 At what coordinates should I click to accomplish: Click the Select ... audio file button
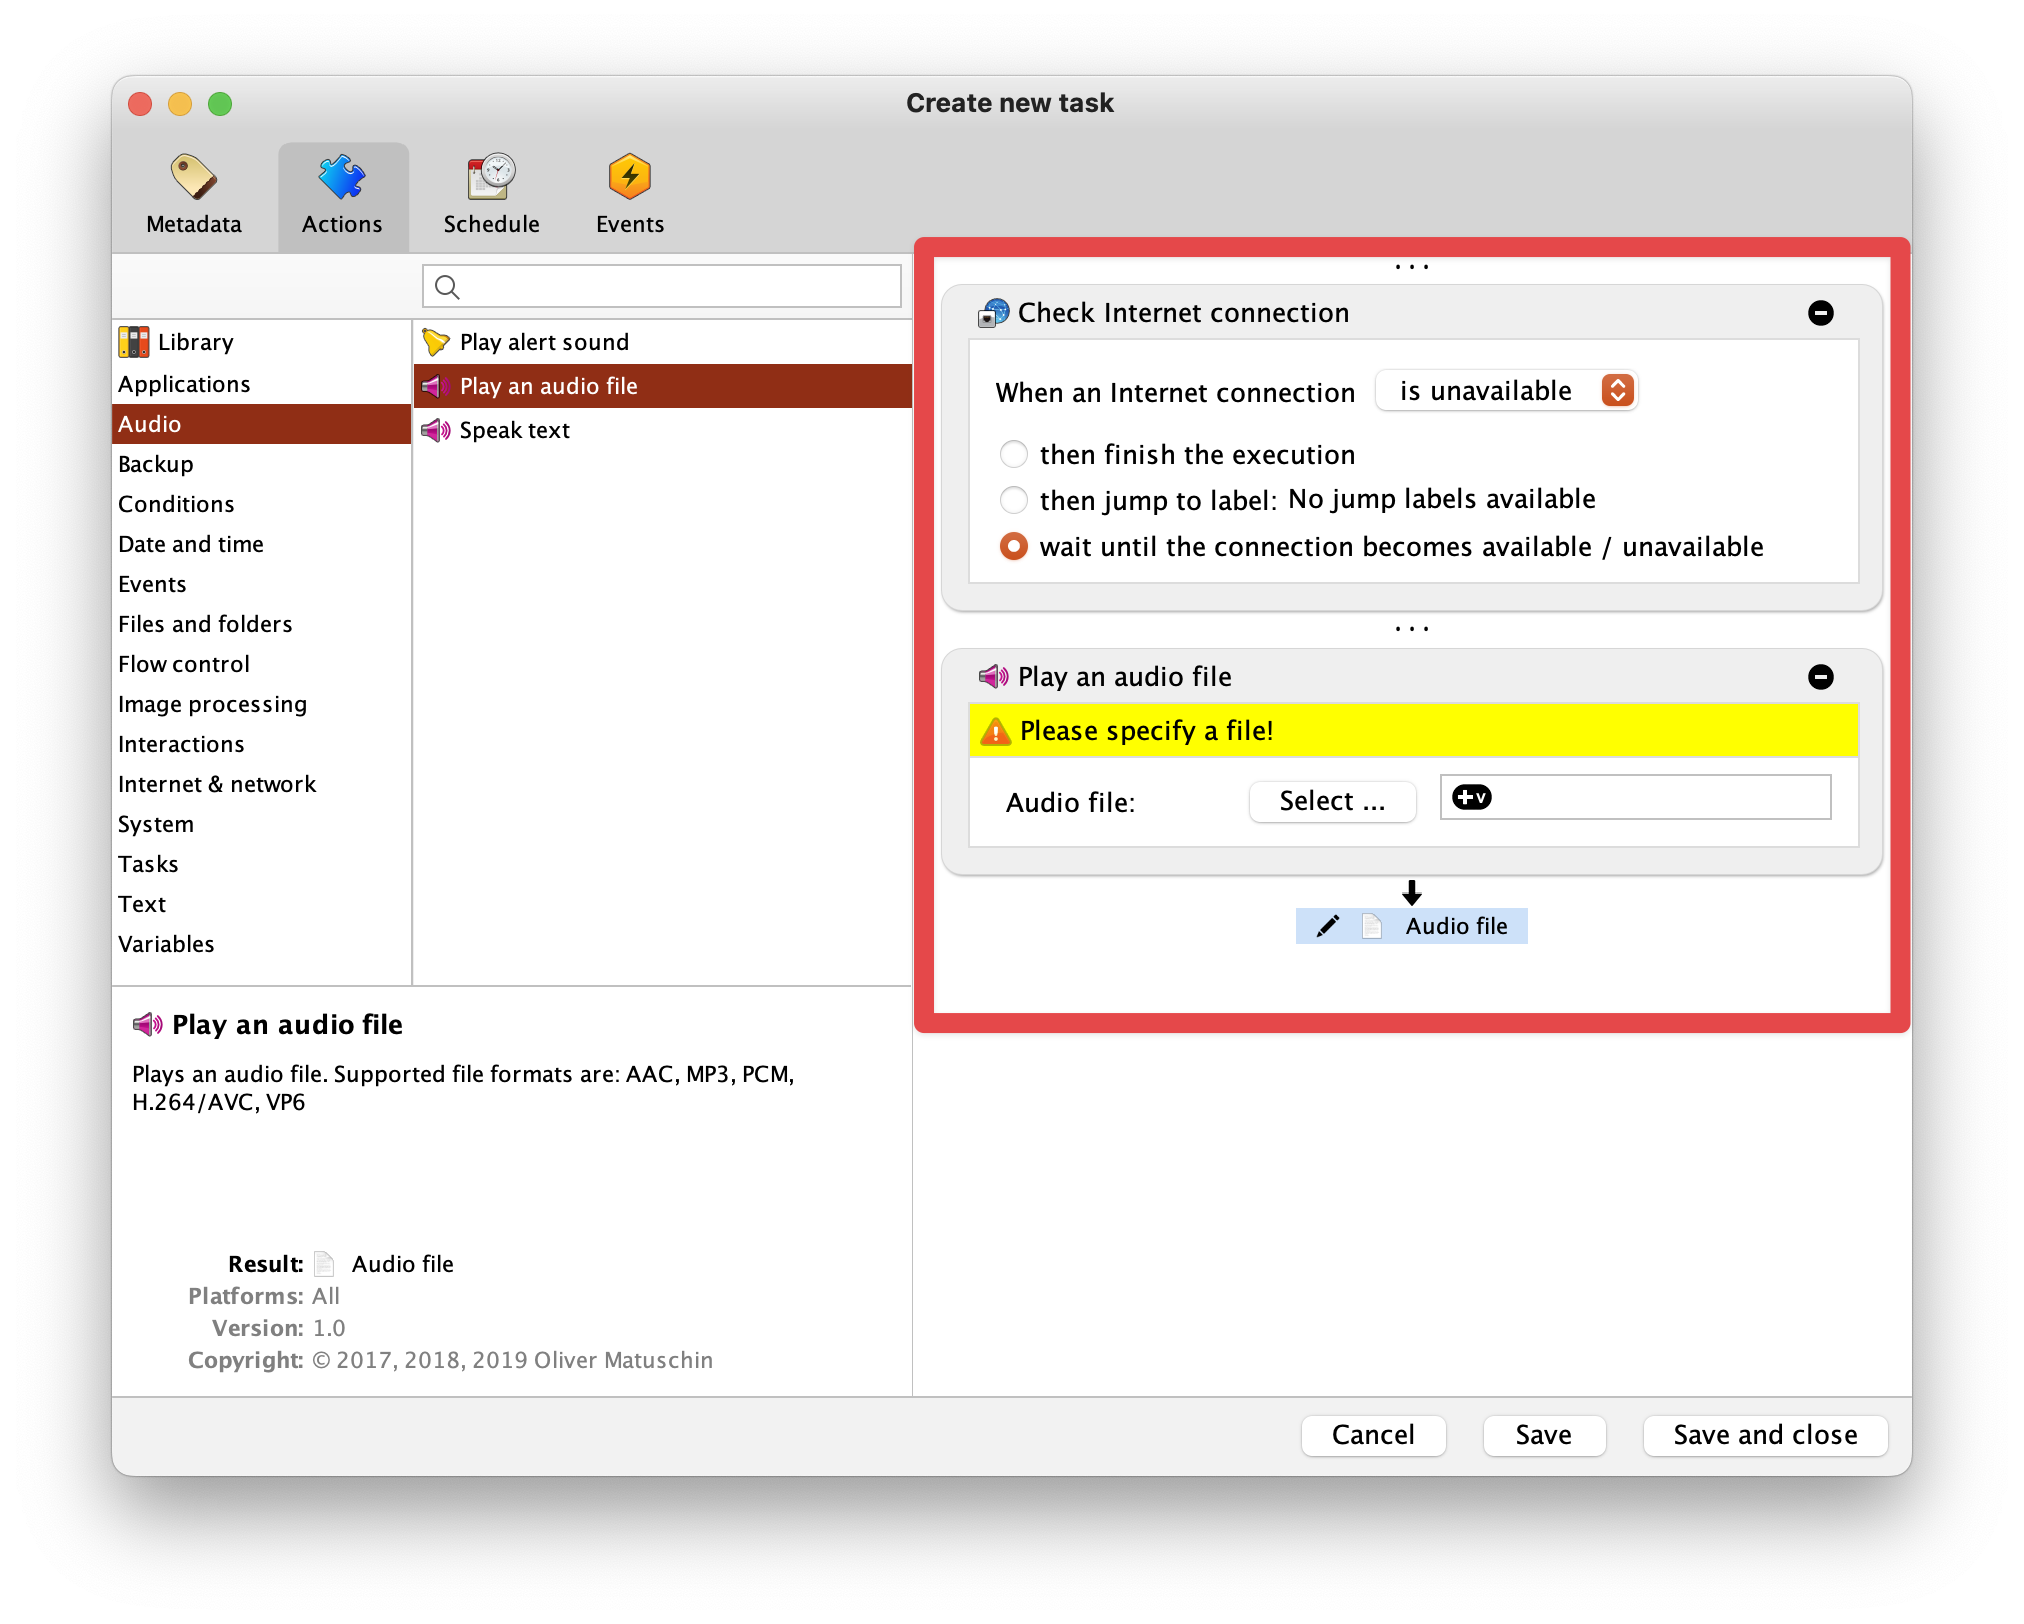(x=1331, y=801)
